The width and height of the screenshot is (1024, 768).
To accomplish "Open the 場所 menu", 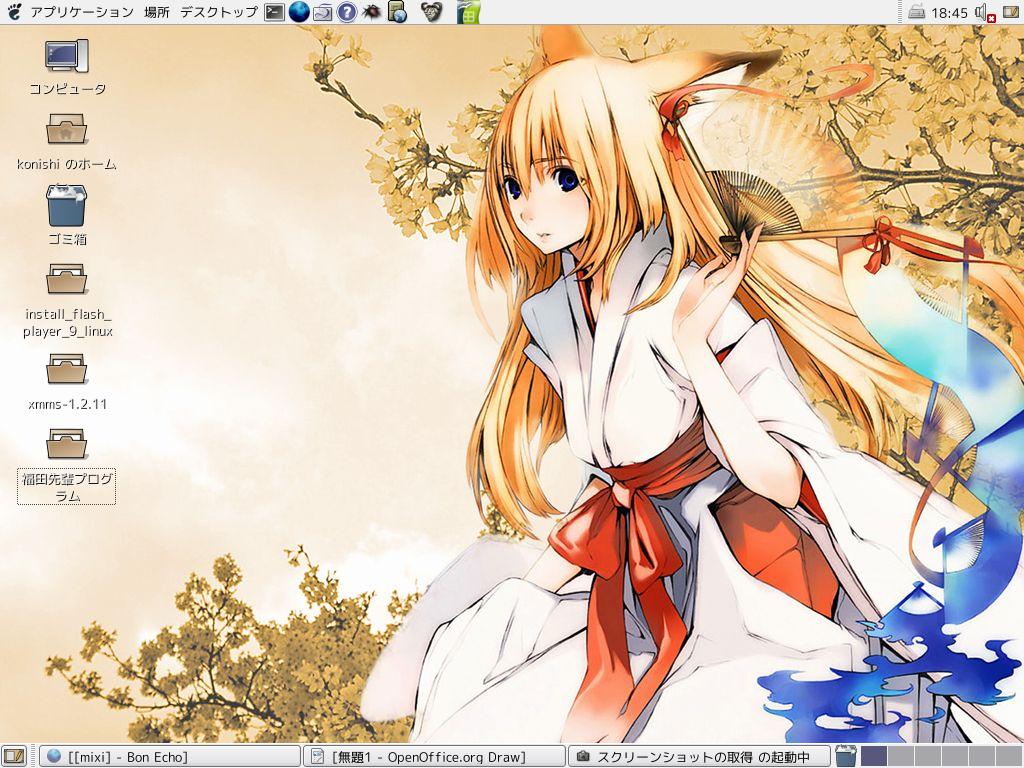I will pyautogui.click(x=157, y=12).
